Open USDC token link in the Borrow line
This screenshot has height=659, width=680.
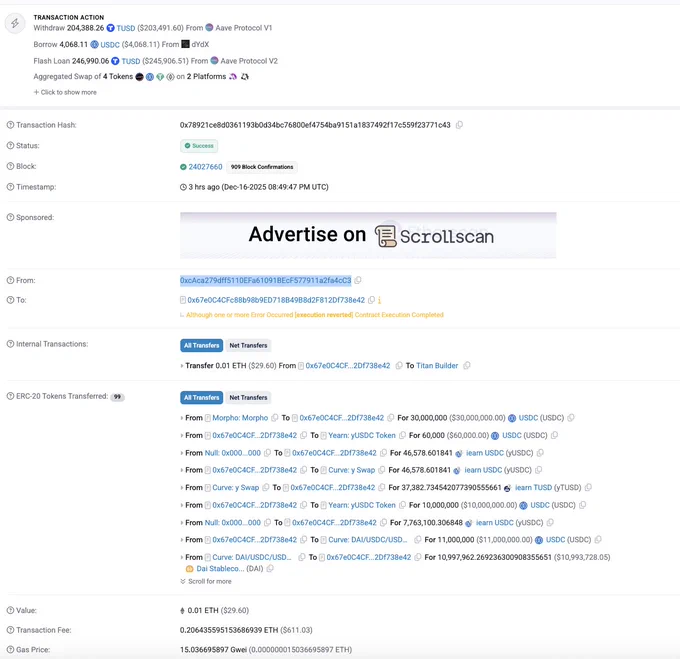(110, 45)
